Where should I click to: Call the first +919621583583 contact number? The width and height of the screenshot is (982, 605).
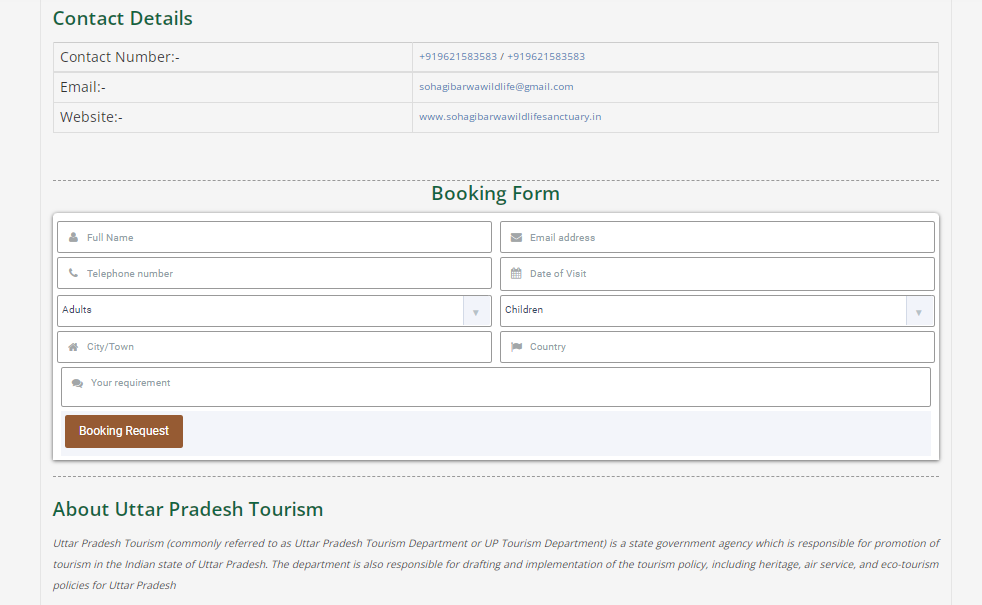coord(458,56)
